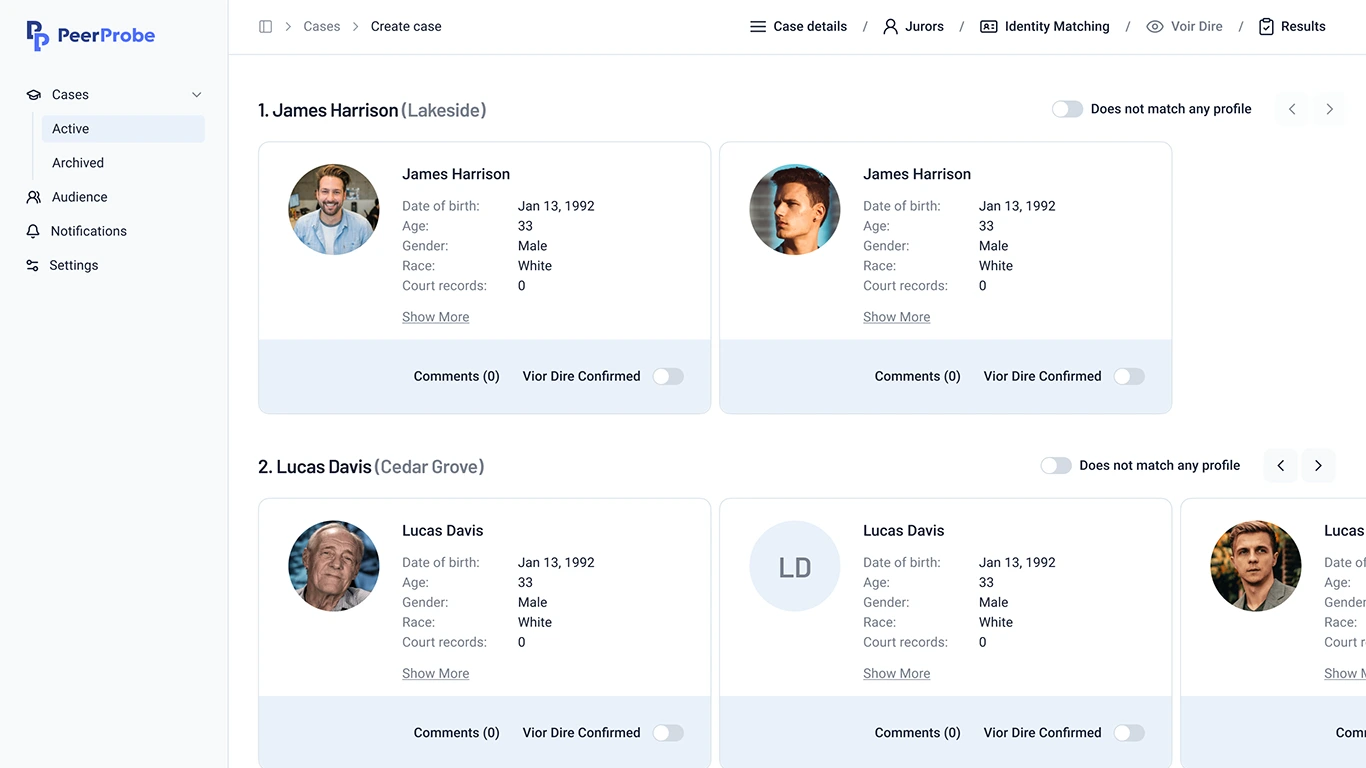This screenshot has height=768, width=1366.
Task: Click heading 1. James Harrison (Lakeside)
Action: [372, 110]
